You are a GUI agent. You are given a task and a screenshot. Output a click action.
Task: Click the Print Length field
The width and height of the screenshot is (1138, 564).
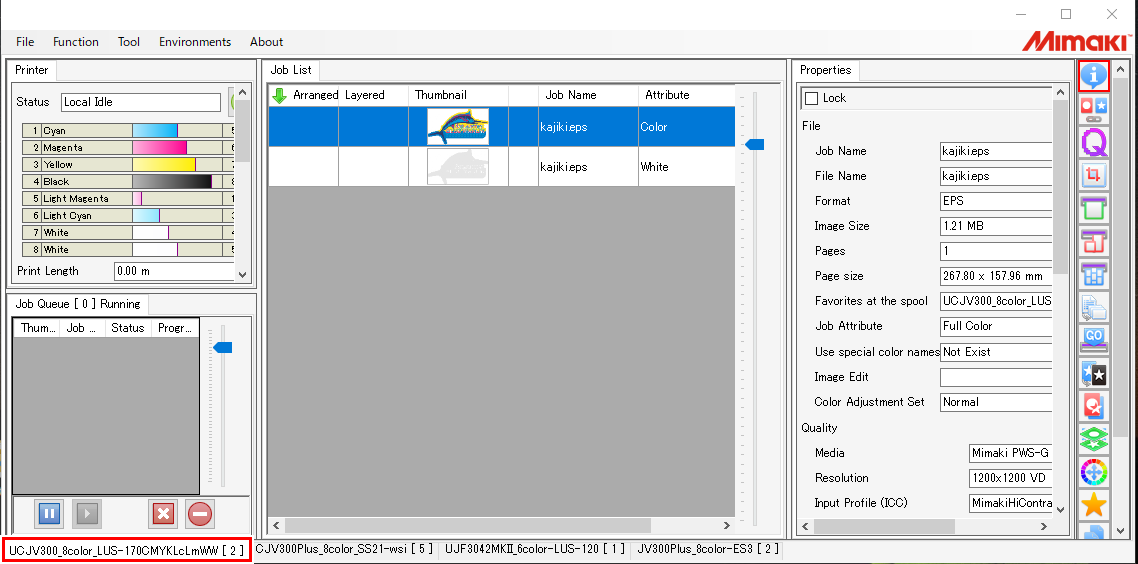(174, 271)
